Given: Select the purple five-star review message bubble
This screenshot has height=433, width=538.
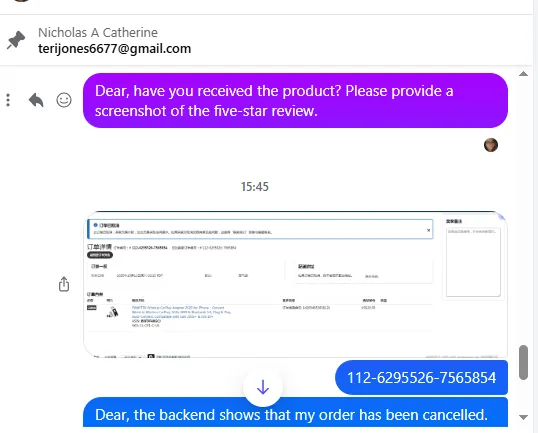Looking at the screenshot, I should click(x=295, y=101).
